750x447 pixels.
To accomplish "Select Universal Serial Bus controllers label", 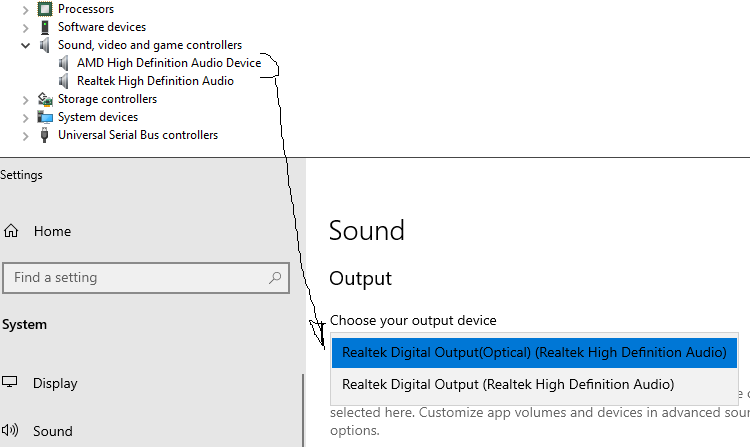I will pyautogui.click(x=138, y=135).
